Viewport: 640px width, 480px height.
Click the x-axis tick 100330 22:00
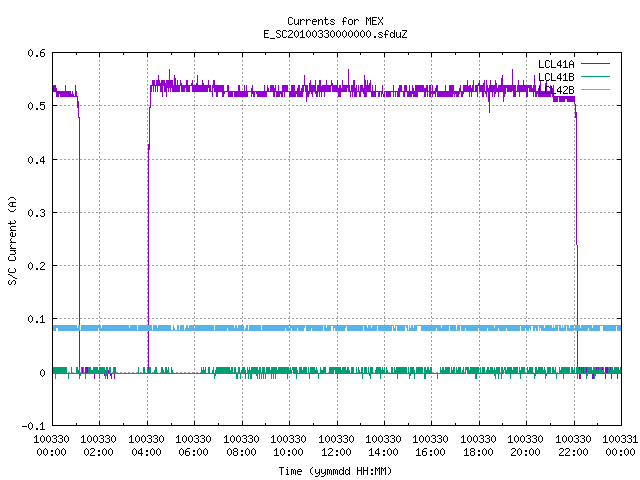pos(573,446)
